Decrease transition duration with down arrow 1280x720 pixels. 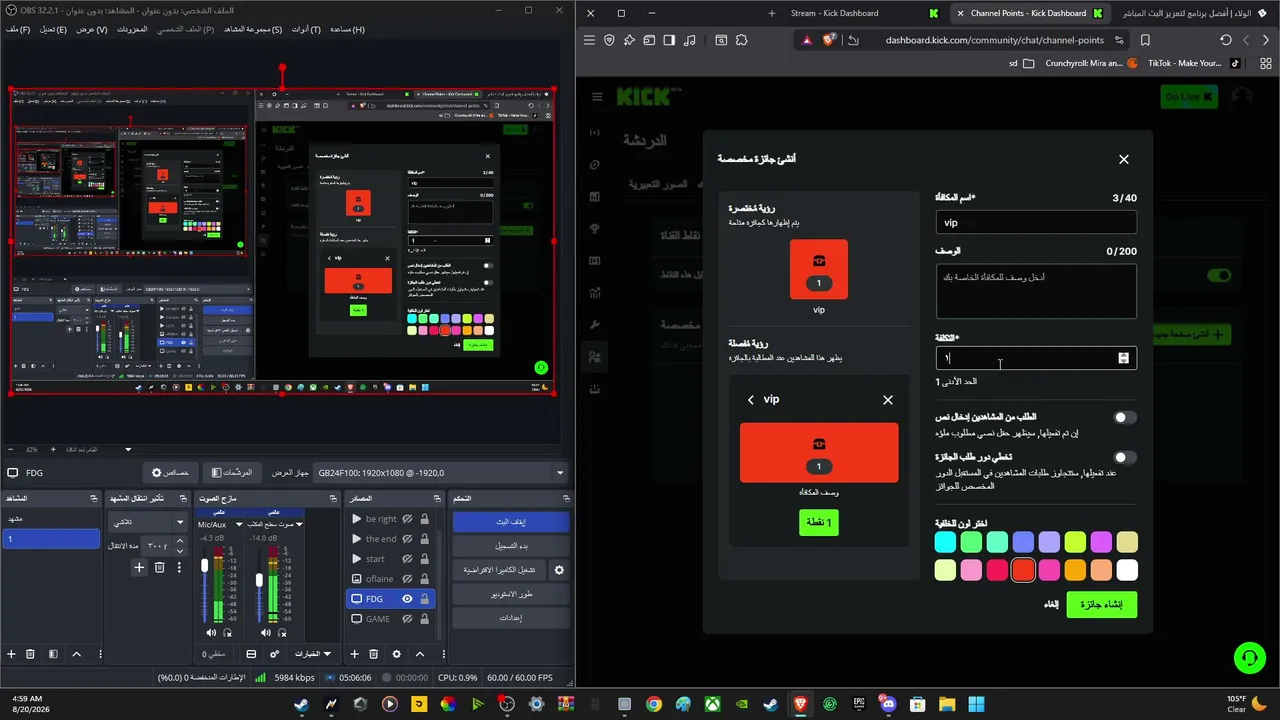pyautogui.click(x=180, y=550)
